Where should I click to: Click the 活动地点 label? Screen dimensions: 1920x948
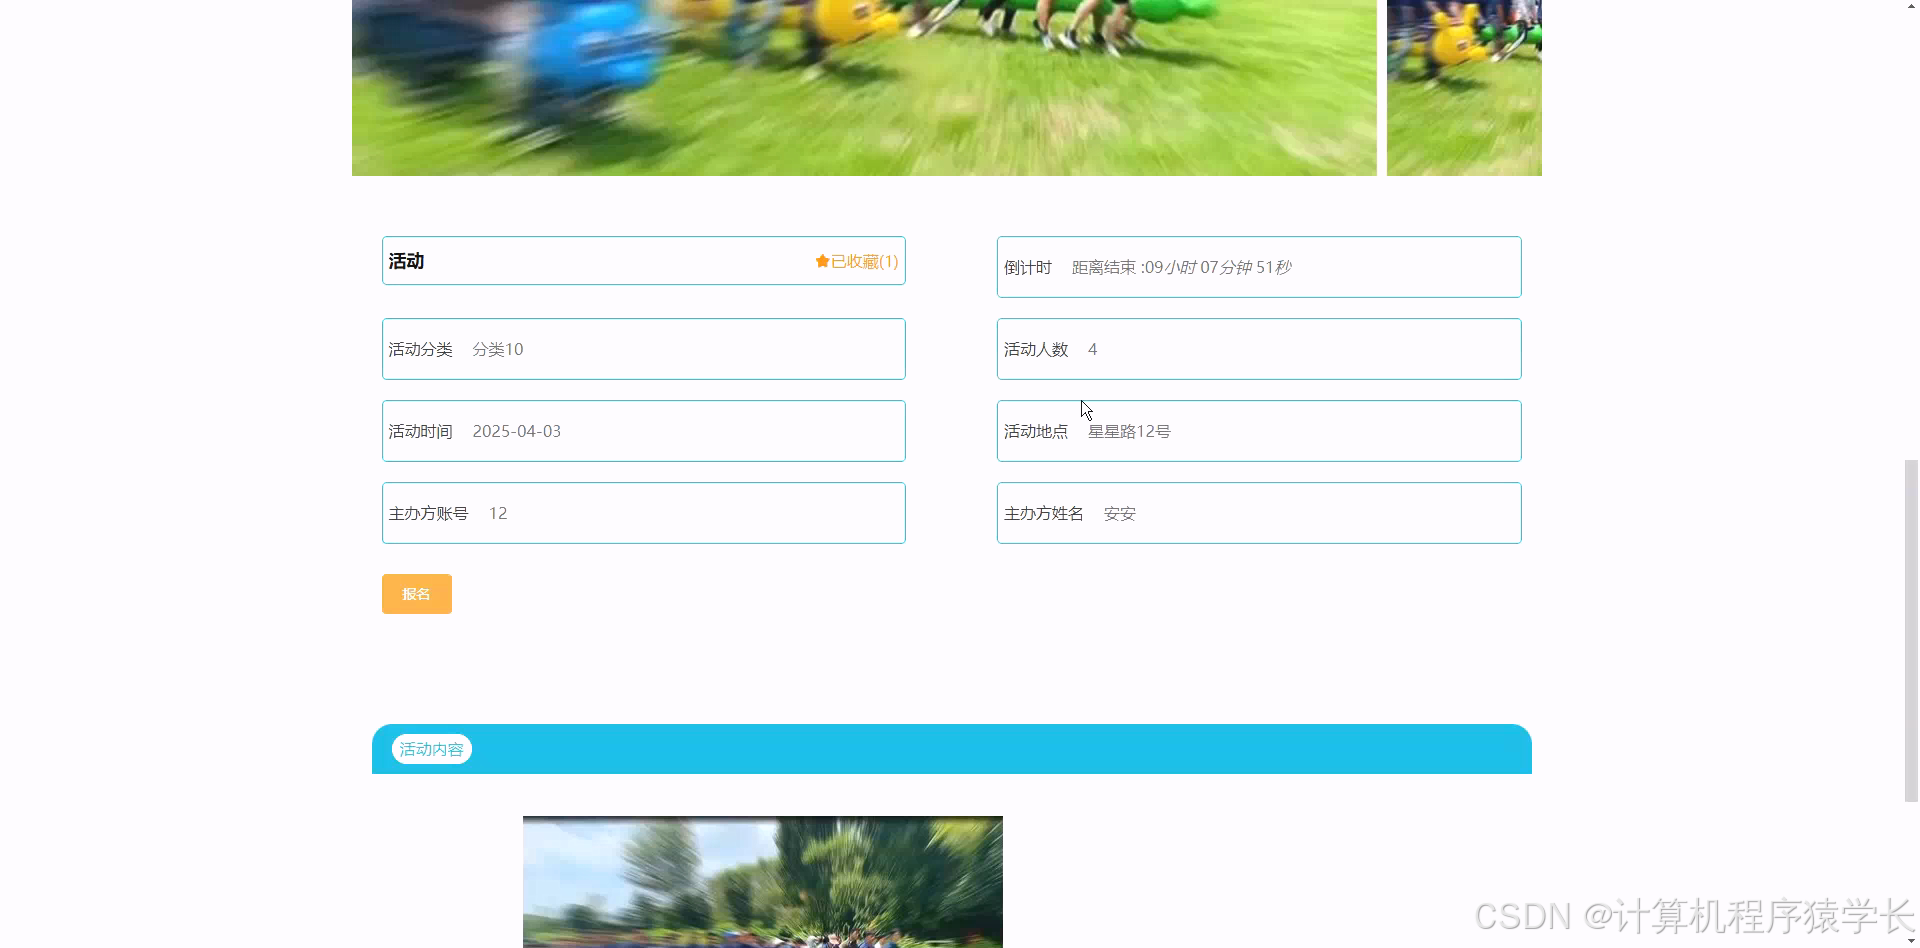pyautogui.click(x=1036, y=431)
